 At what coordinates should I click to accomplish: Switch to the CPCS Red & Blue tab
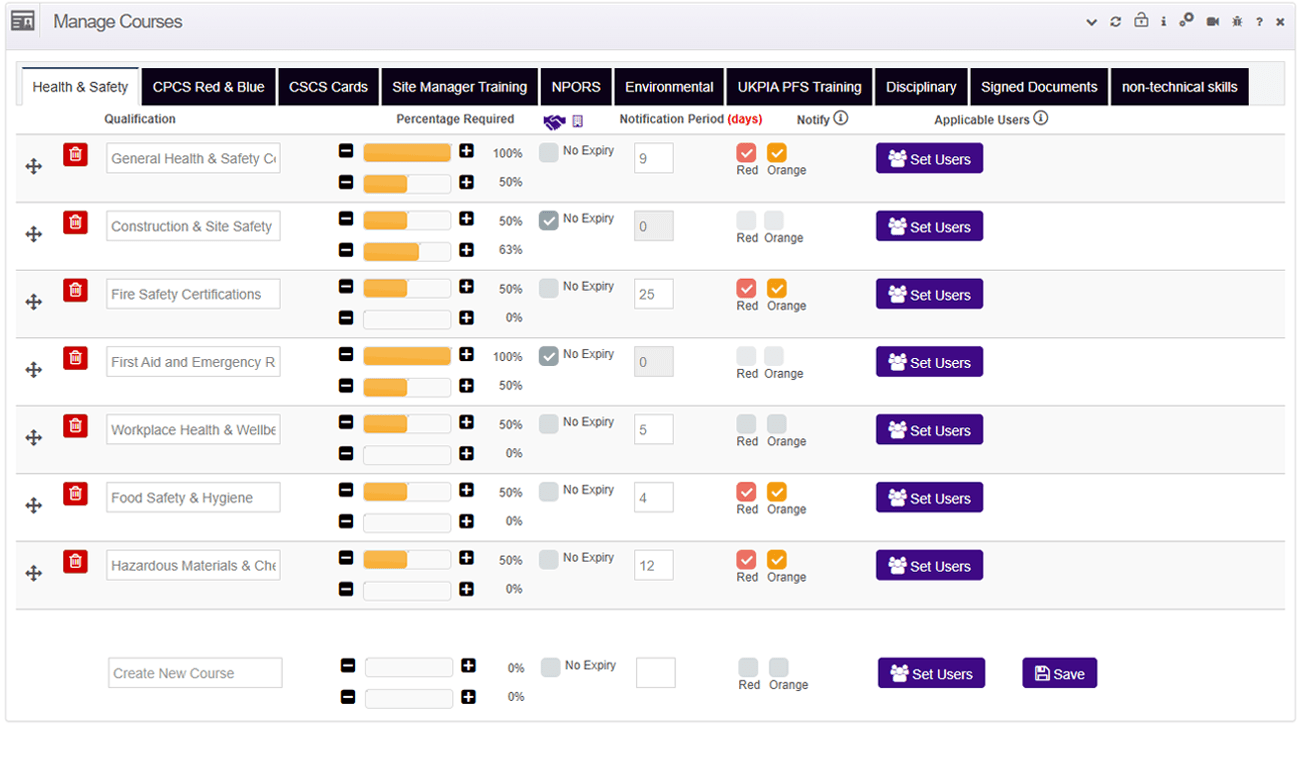point(208,86)
